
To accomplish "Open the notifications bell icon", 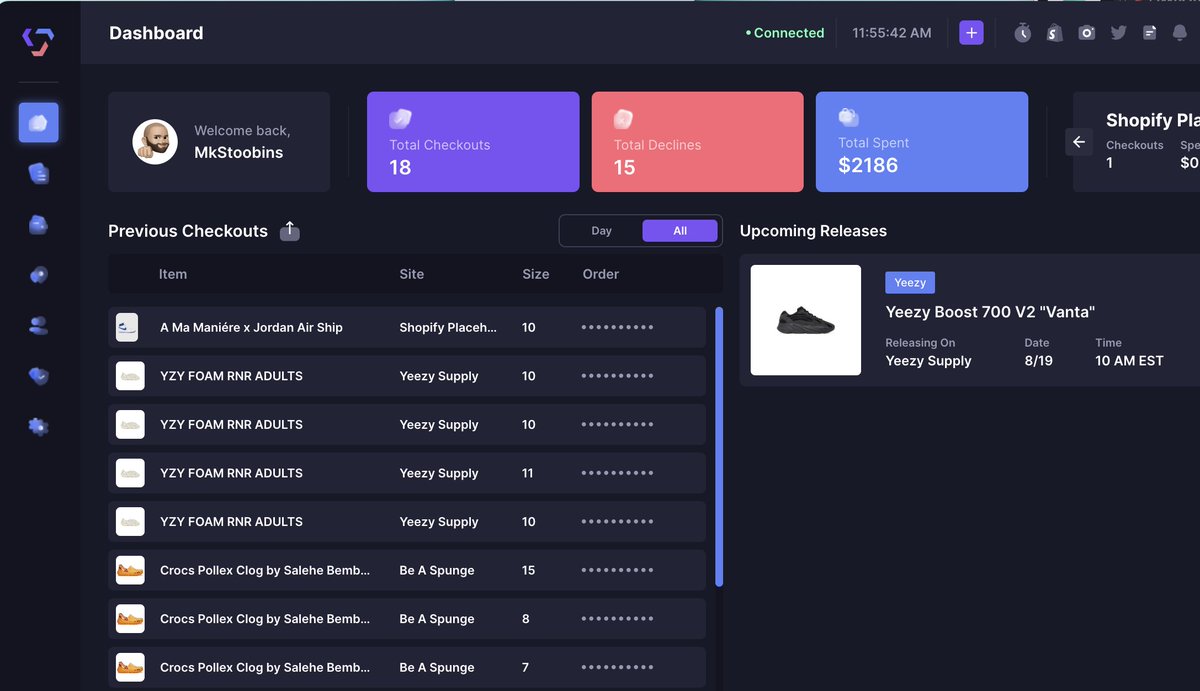I will (x=1180, y=33).
